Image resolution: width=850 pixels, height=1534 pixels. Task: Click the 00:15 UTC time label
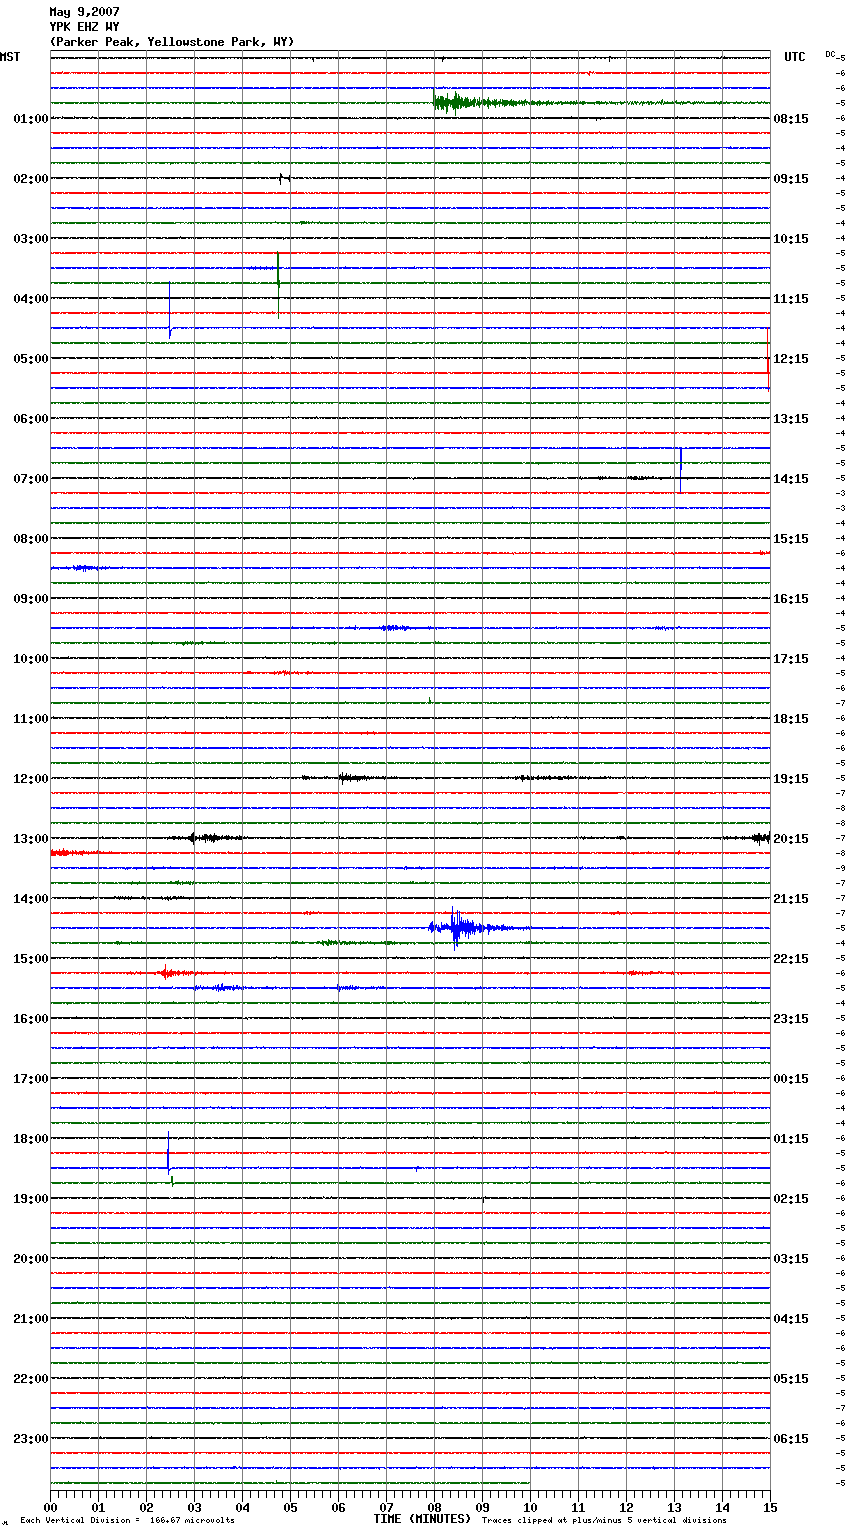791,1079
